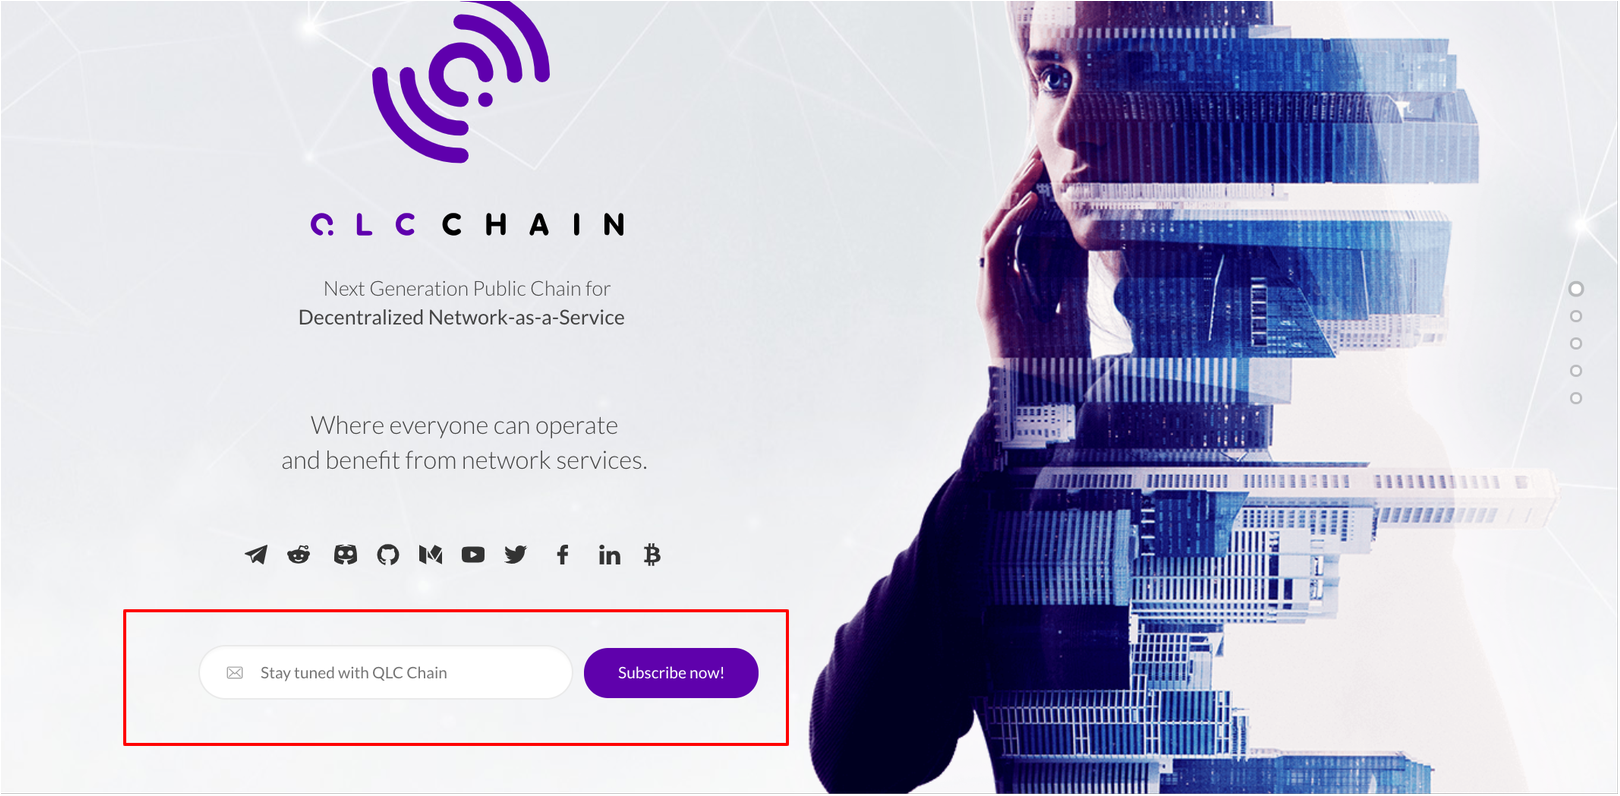Open the Facebook page icon
The width and height of the screenshot is (1620, 796).
pos(563,554)
